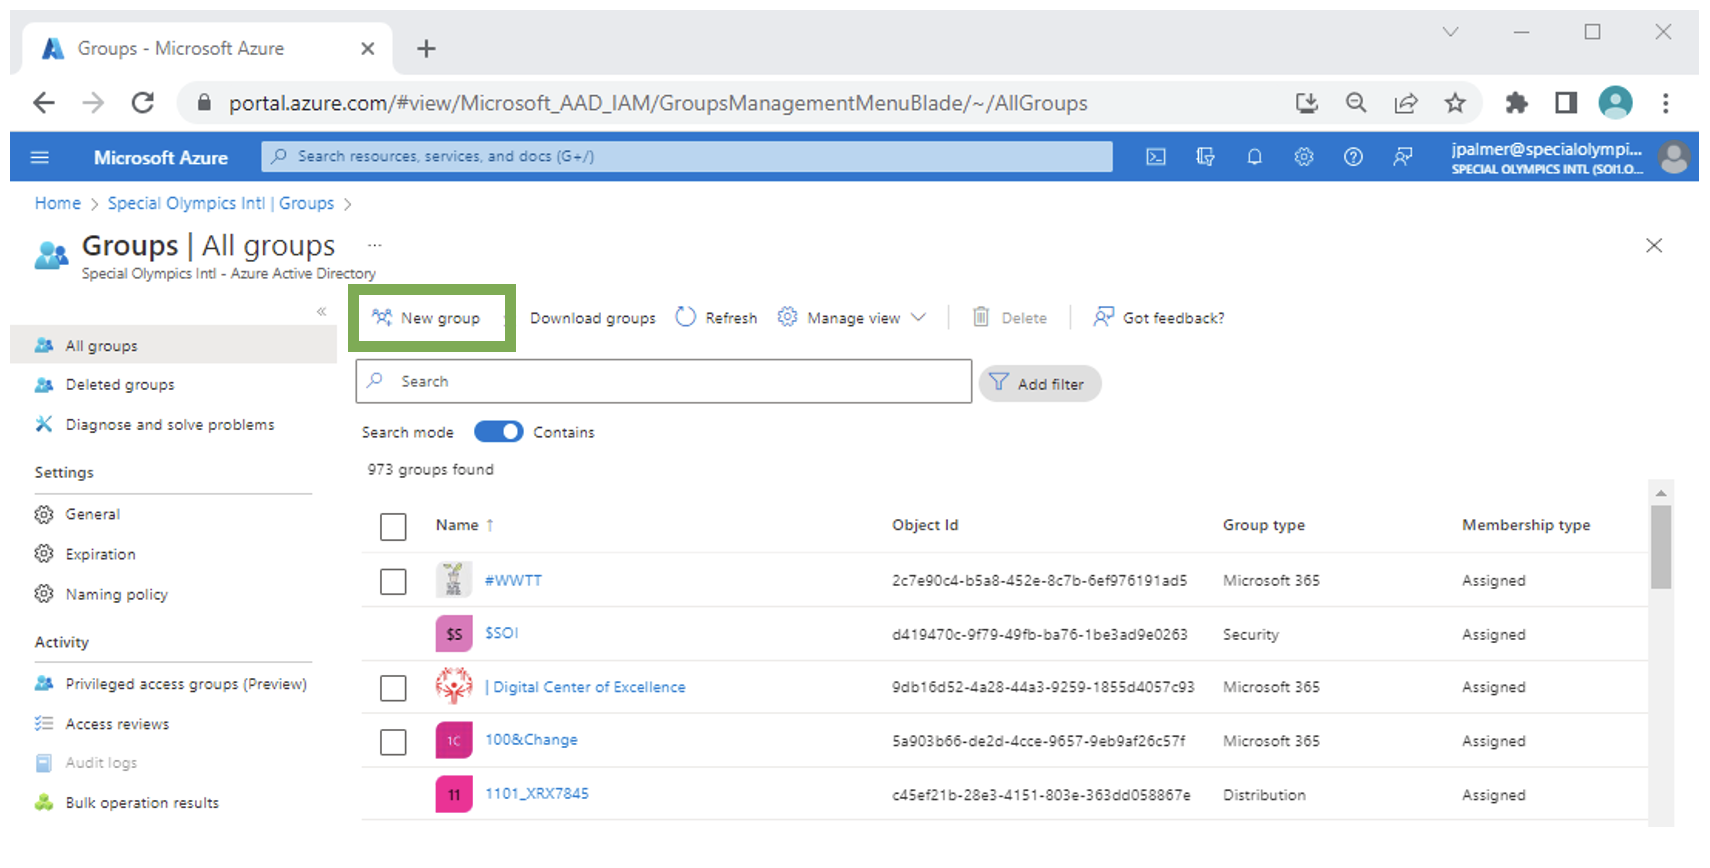Click Got feedback? in the toolbar
Viewport: 1710px width, 868px height.
[x=1158, y=318]
